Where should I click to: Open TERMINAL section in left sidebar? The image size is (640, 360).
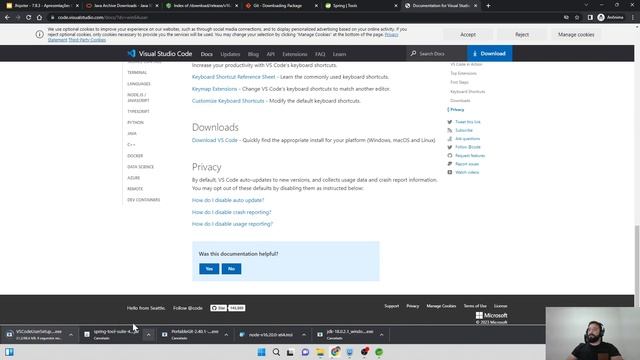point(137,73)
